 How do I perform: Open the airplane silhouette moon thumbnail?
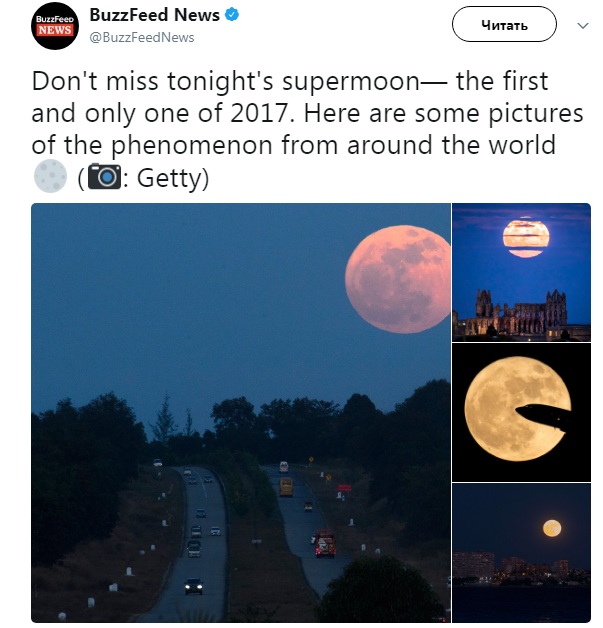pos(521,411)
